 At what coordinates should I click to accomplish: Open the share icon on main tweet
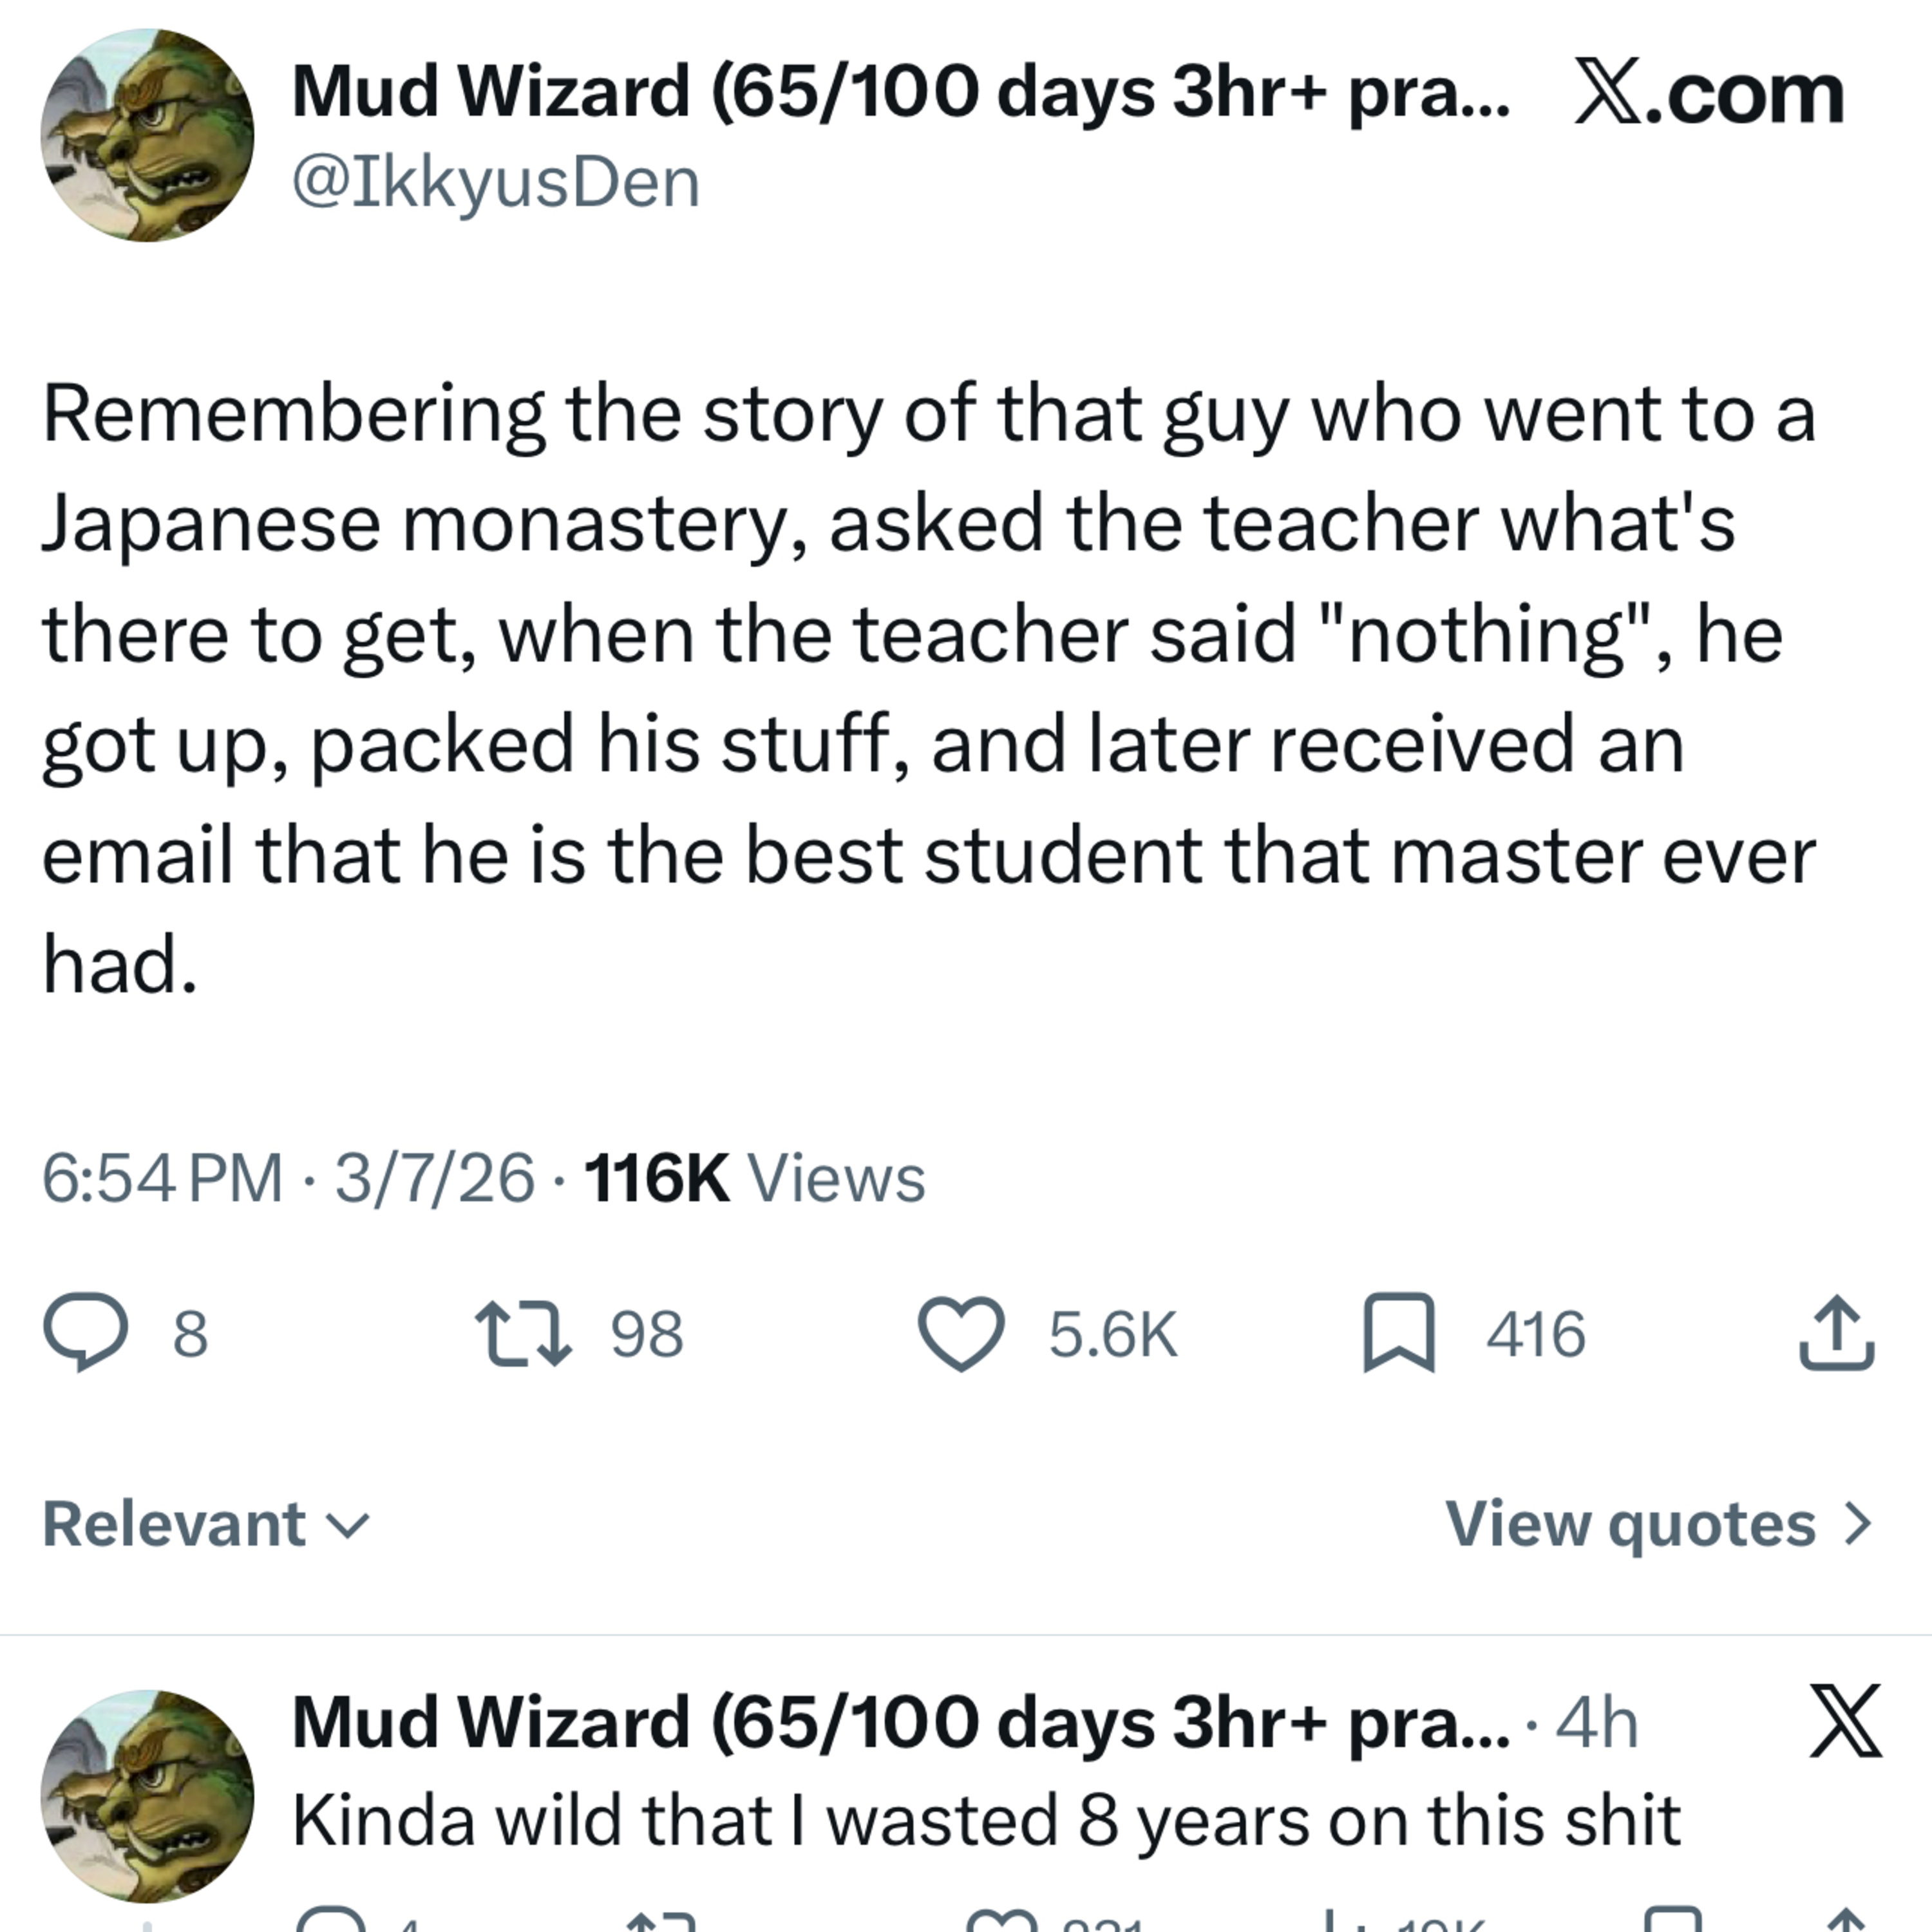point(1836,1332)
